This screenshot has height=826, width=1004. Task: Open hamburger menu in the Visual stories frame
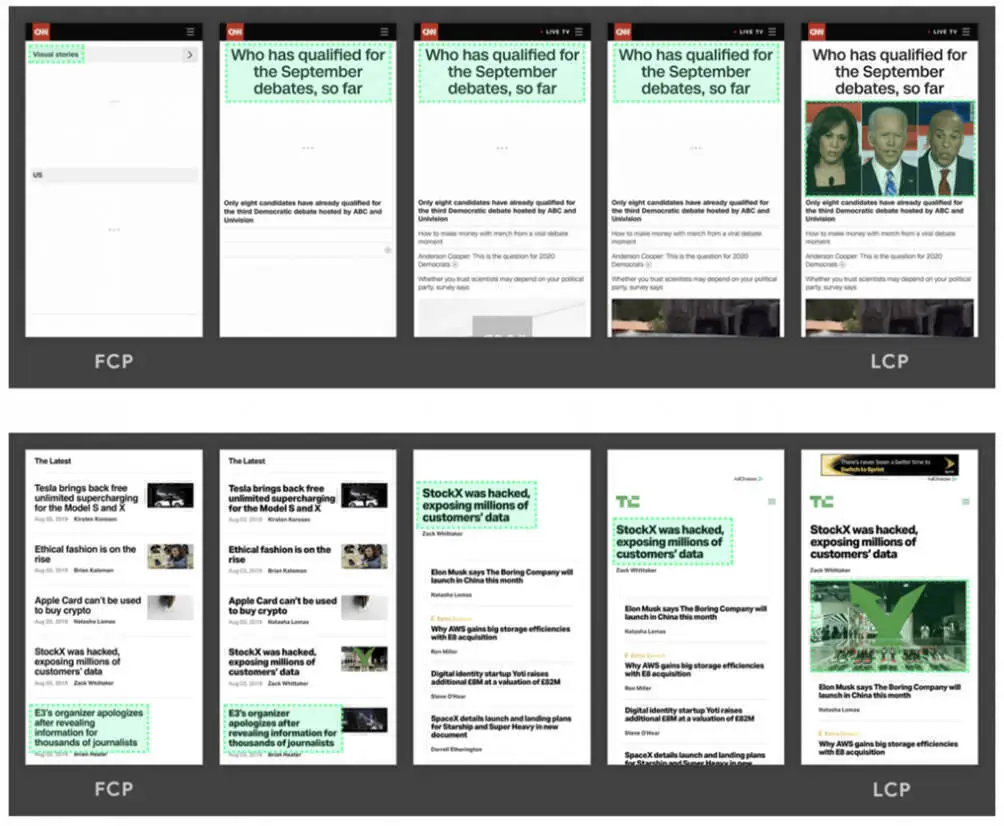tap(190, 32)
